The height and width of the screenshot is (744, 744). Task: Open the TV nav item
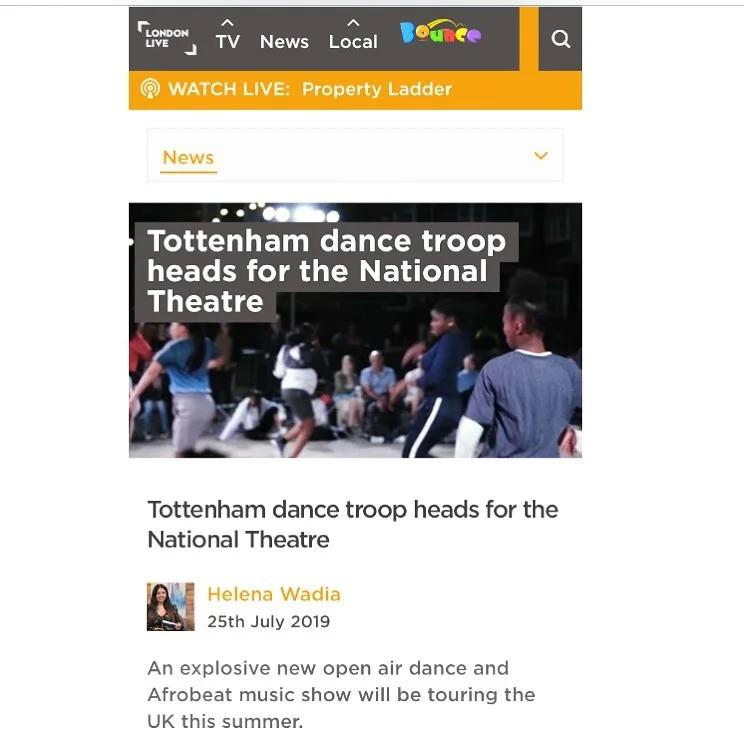click(228, 42)
